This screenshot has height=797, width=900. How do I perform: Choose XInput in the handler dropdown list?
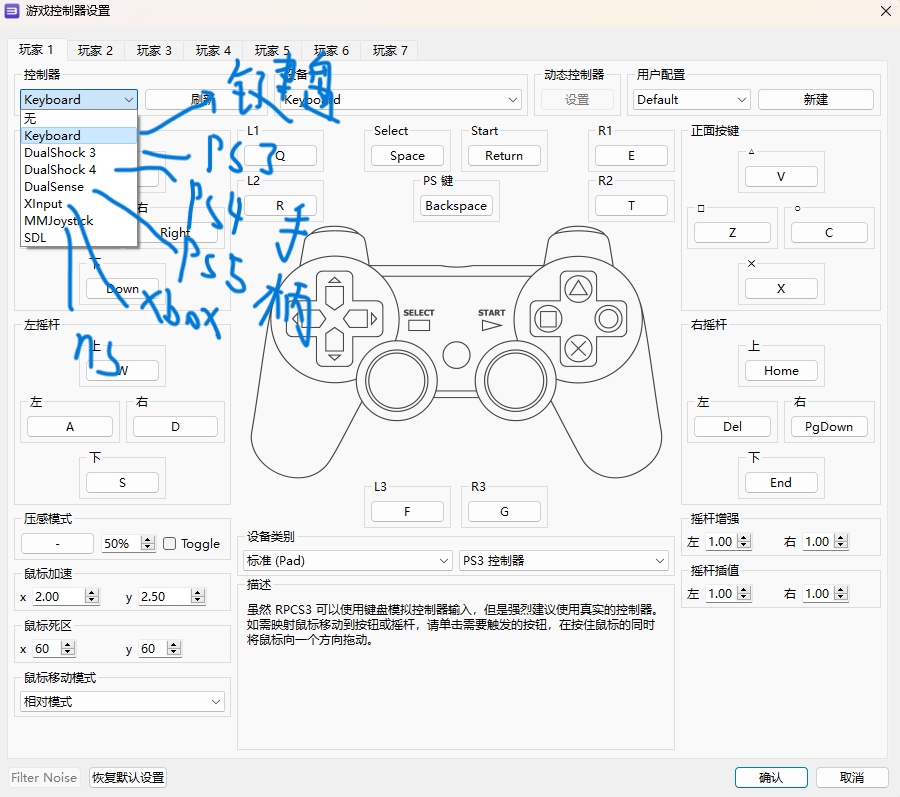(43, 204)
